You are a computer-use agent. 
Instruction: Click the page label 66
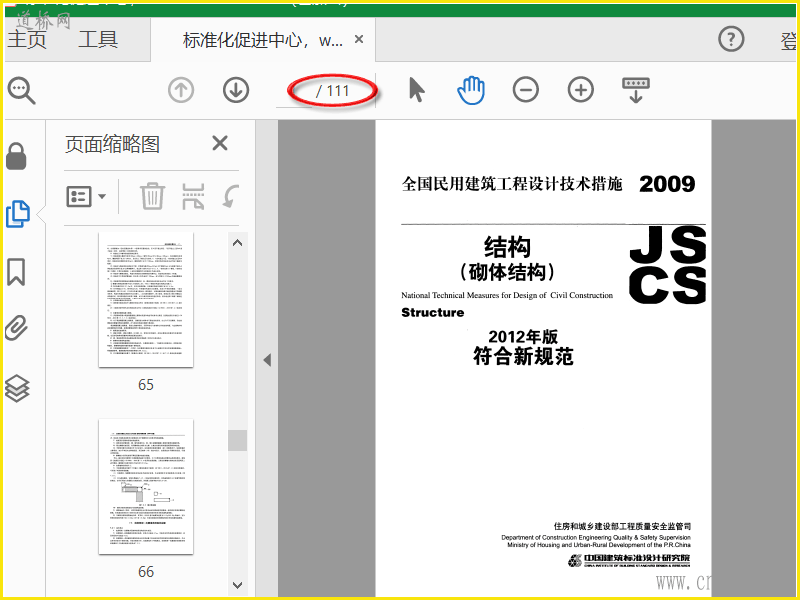[146, 572]
